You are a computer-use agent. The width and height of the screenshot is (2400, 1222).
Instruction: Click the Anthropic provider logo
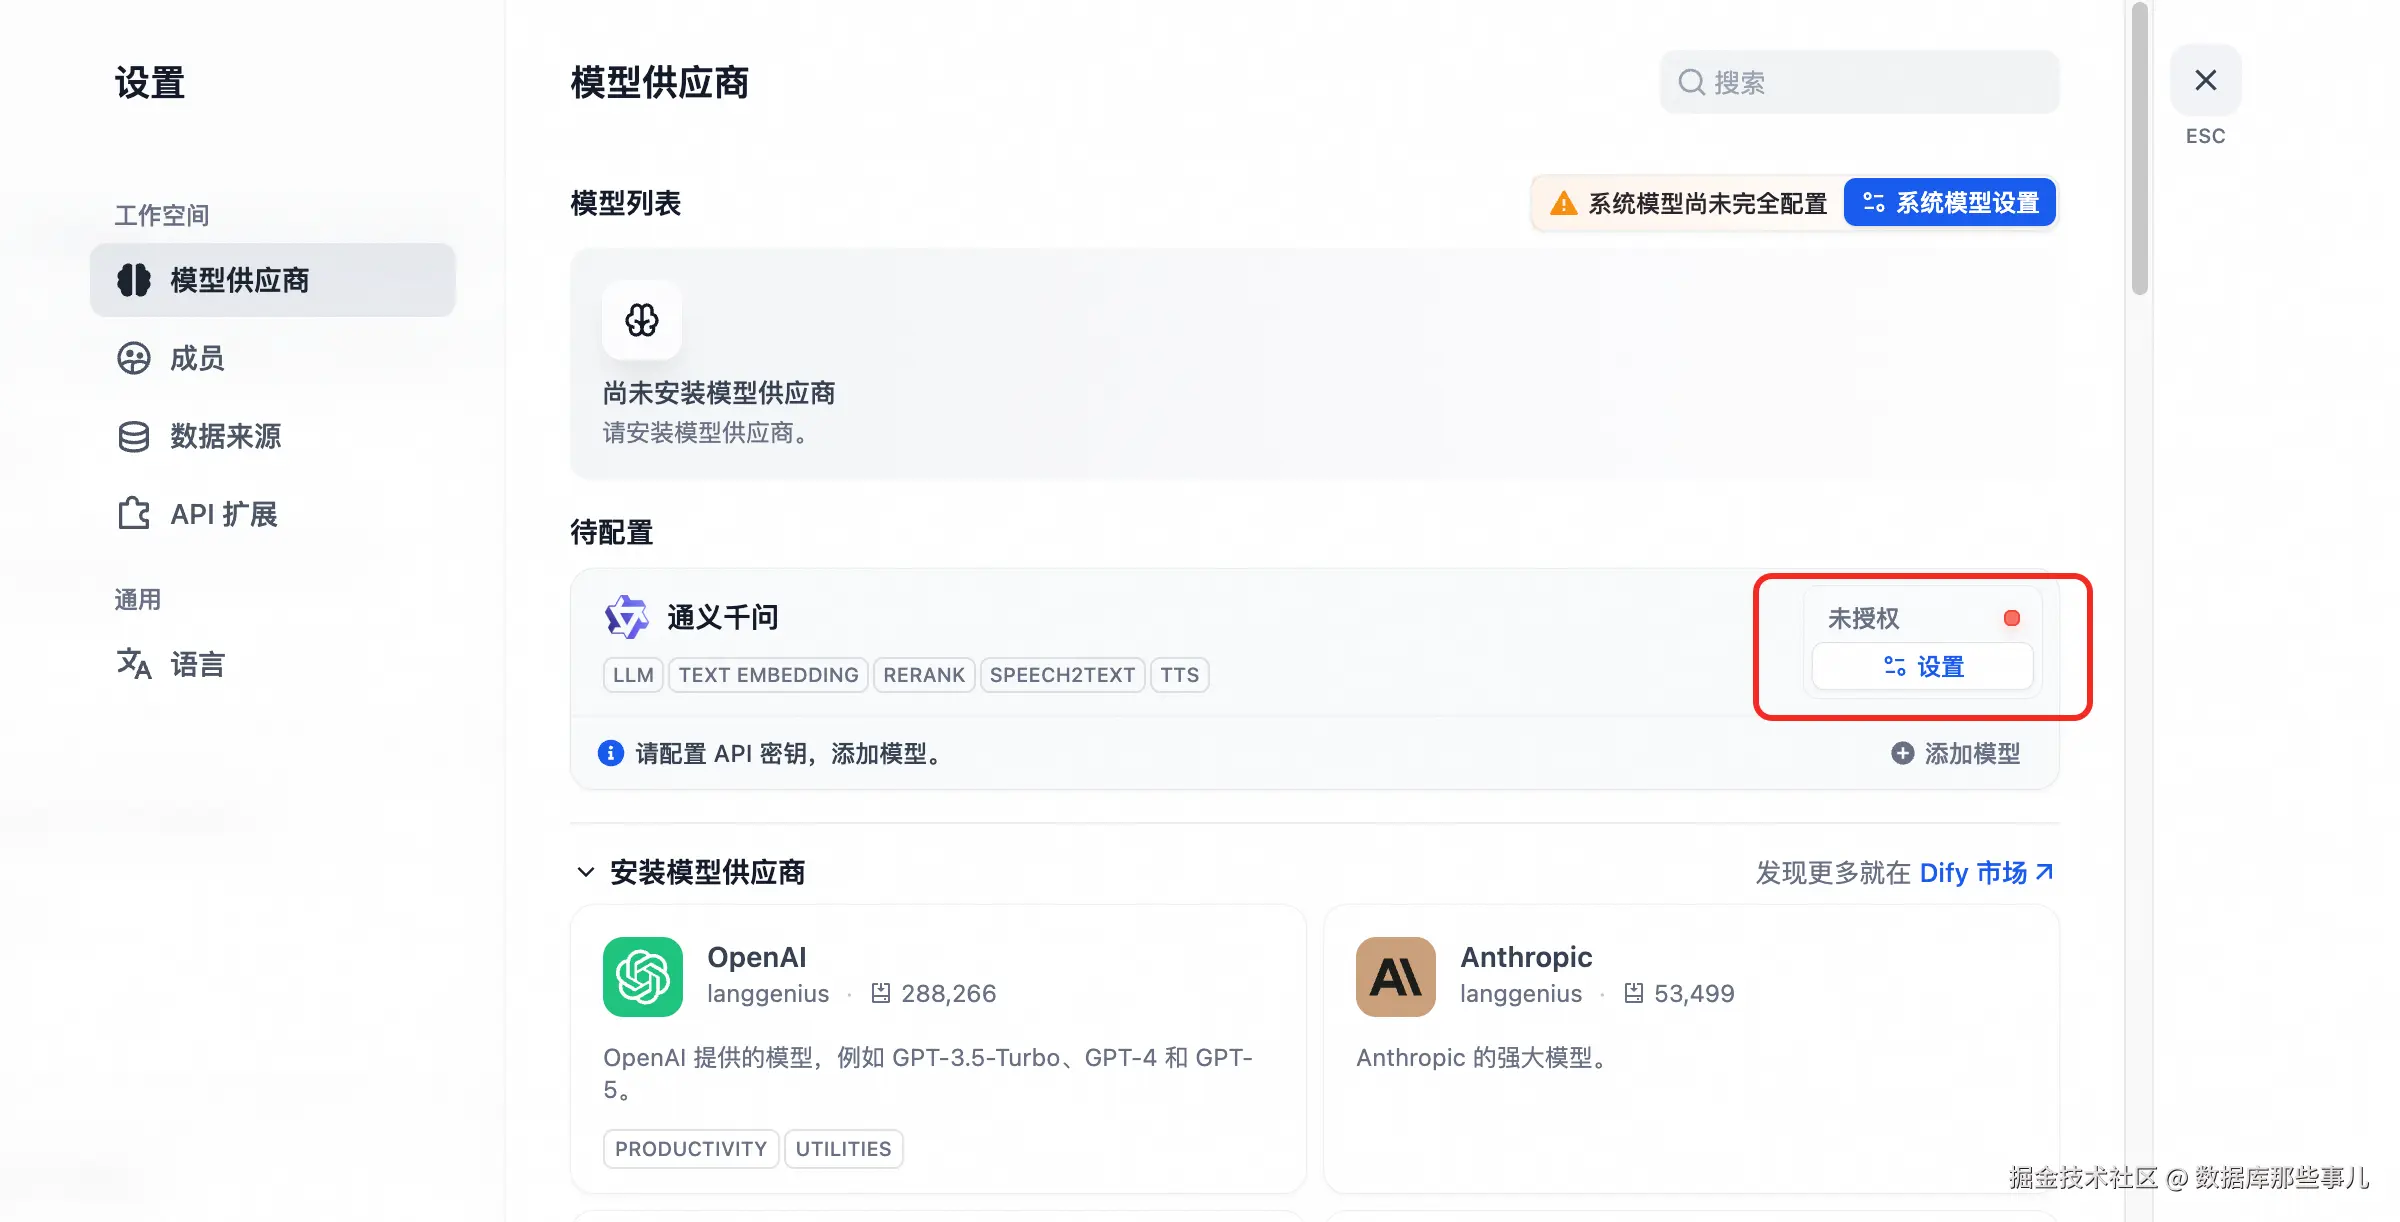tap(1394, 977)
